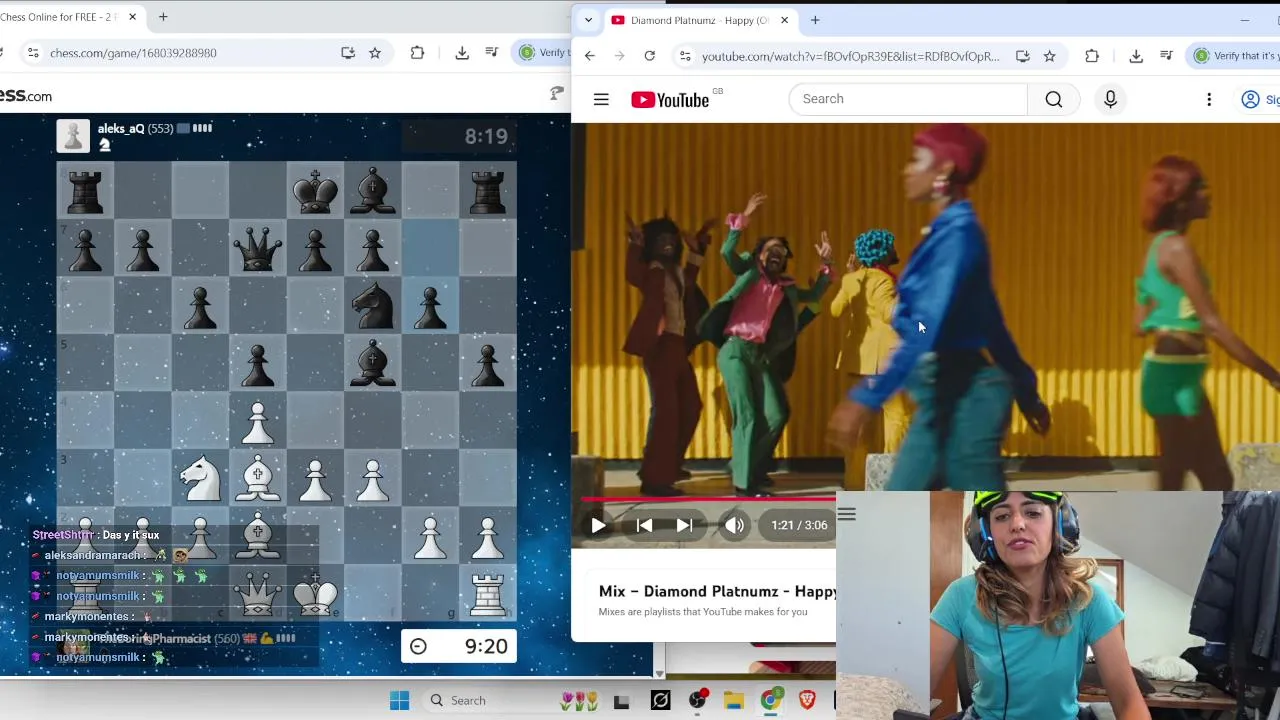
Task: Select the youtube.com address bar URL
Action: point(850,56)
